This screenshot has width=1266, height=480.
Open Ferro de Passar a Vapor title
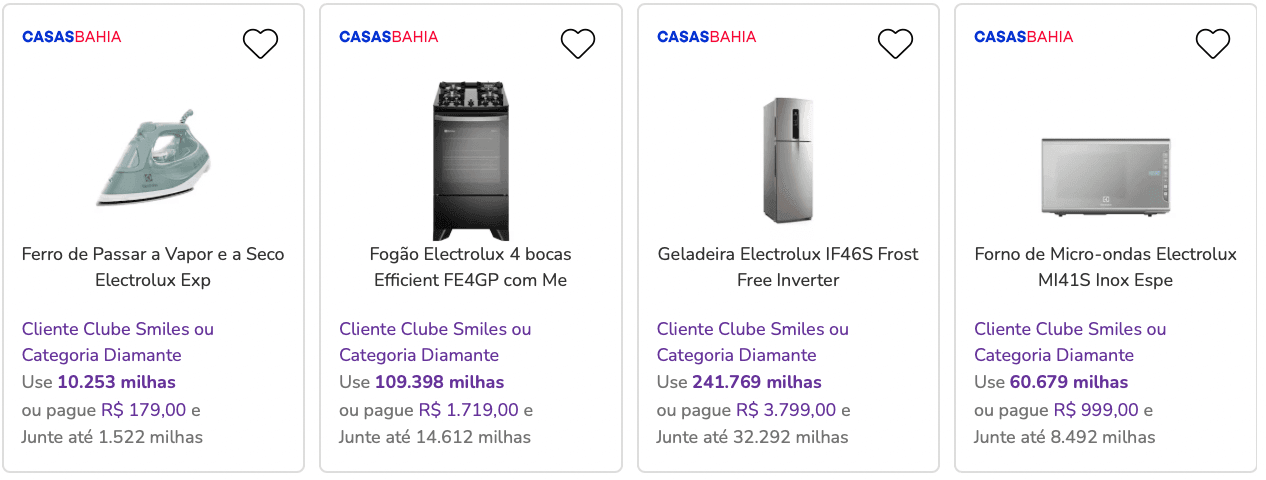(x=153, y=267)
